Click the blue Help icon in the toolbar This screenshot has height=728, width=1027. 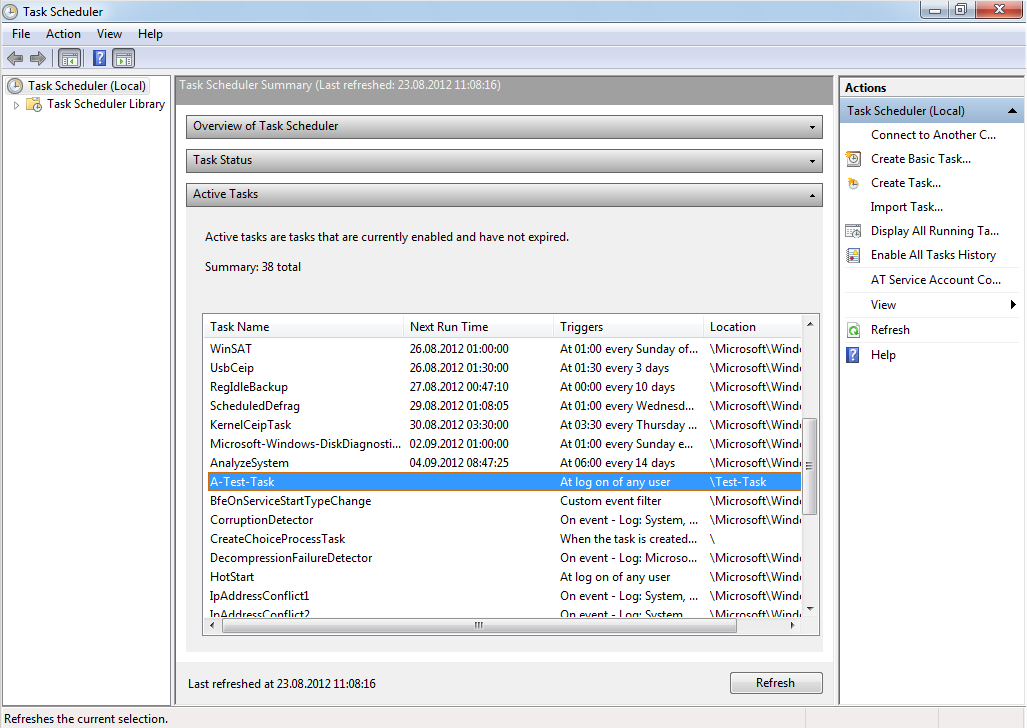pyautogui.click(x=99, y=58)
